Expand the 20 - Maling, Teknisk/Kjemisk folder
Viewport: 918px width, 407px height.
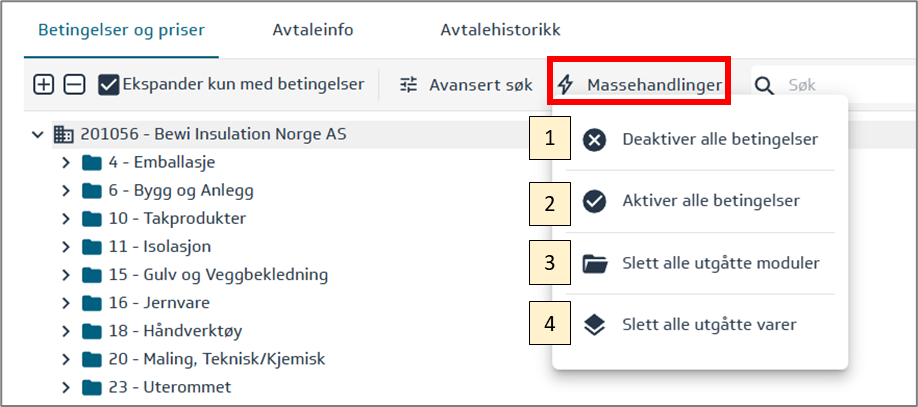click(x=67, y=358)
